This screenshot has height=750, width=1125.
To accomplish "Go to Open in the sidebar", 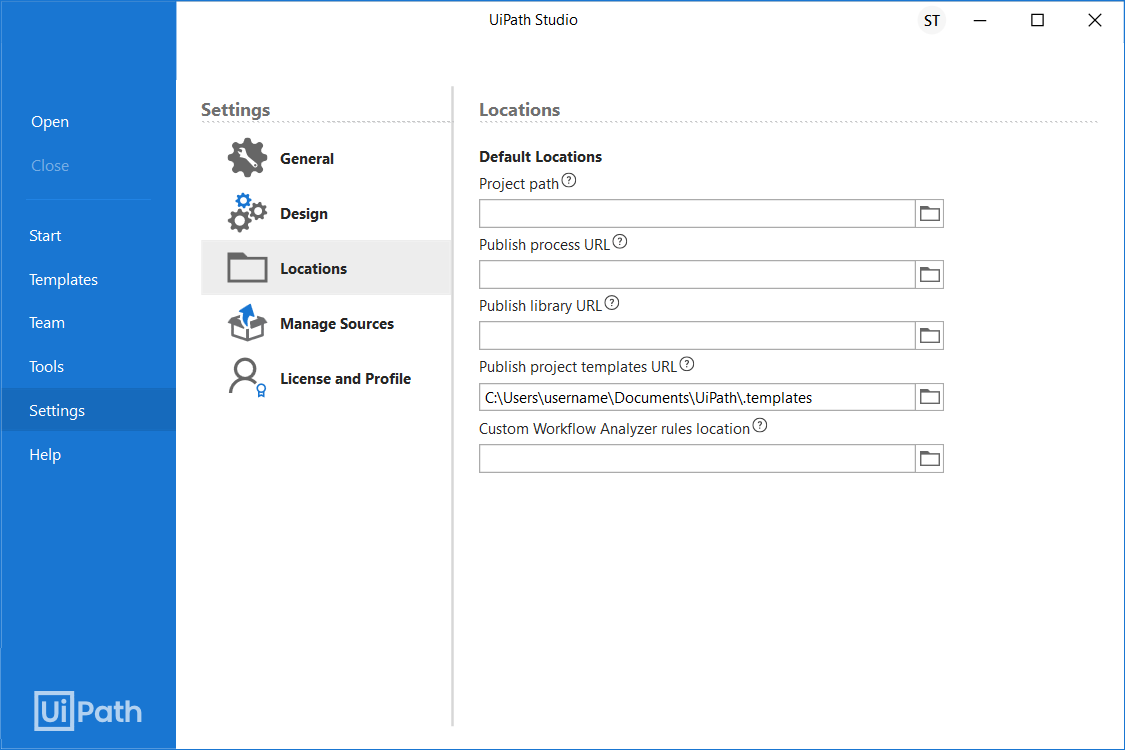I will click(x=50, y=121).
